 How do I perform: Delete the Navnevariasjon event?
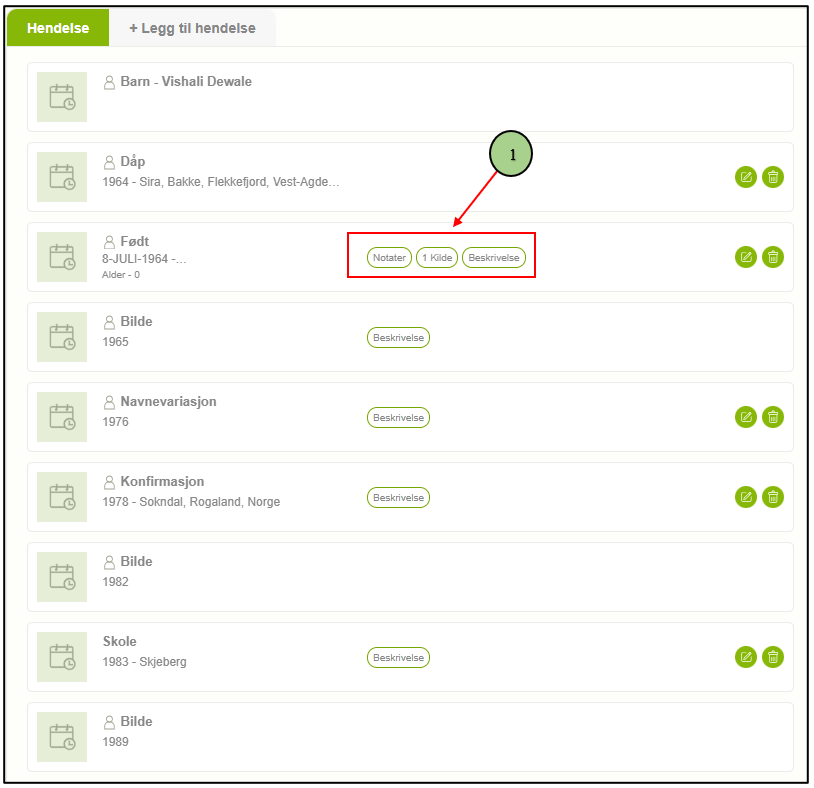point(773,417)
